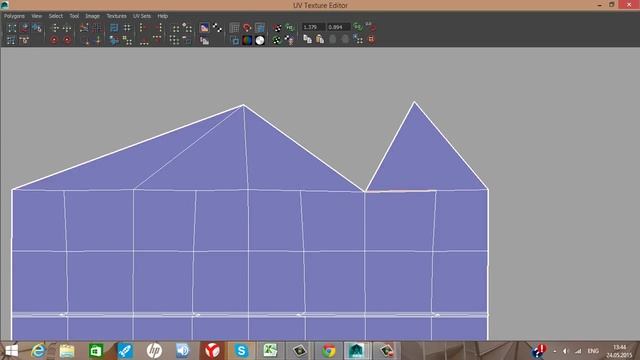Add selected UVs to isolate set

click(x=187, y=28)
